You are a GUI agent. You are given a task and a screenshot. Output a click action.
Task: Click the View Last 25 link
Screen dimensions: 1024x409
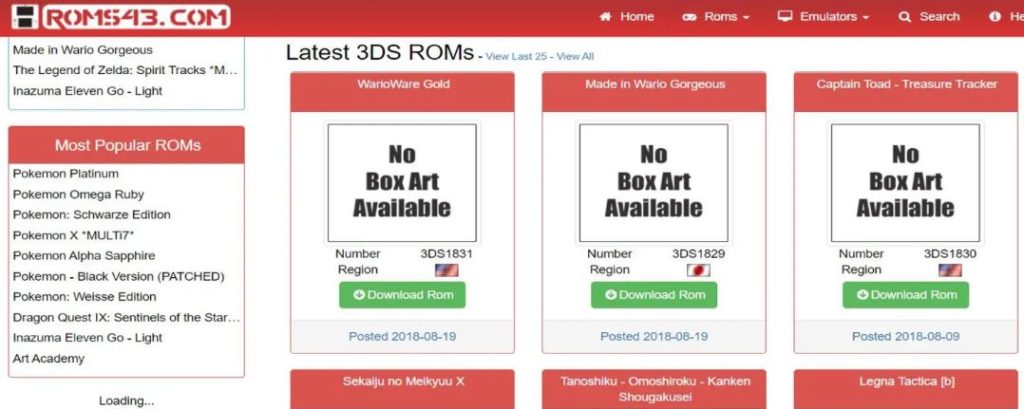516,56
